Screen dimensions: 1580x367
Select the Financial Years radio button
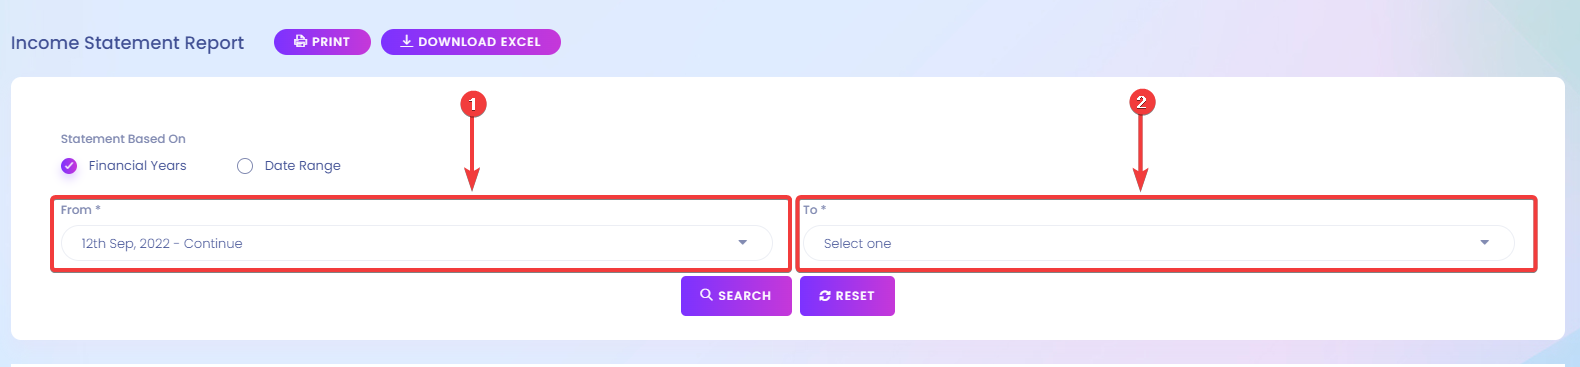click(69, 166)
